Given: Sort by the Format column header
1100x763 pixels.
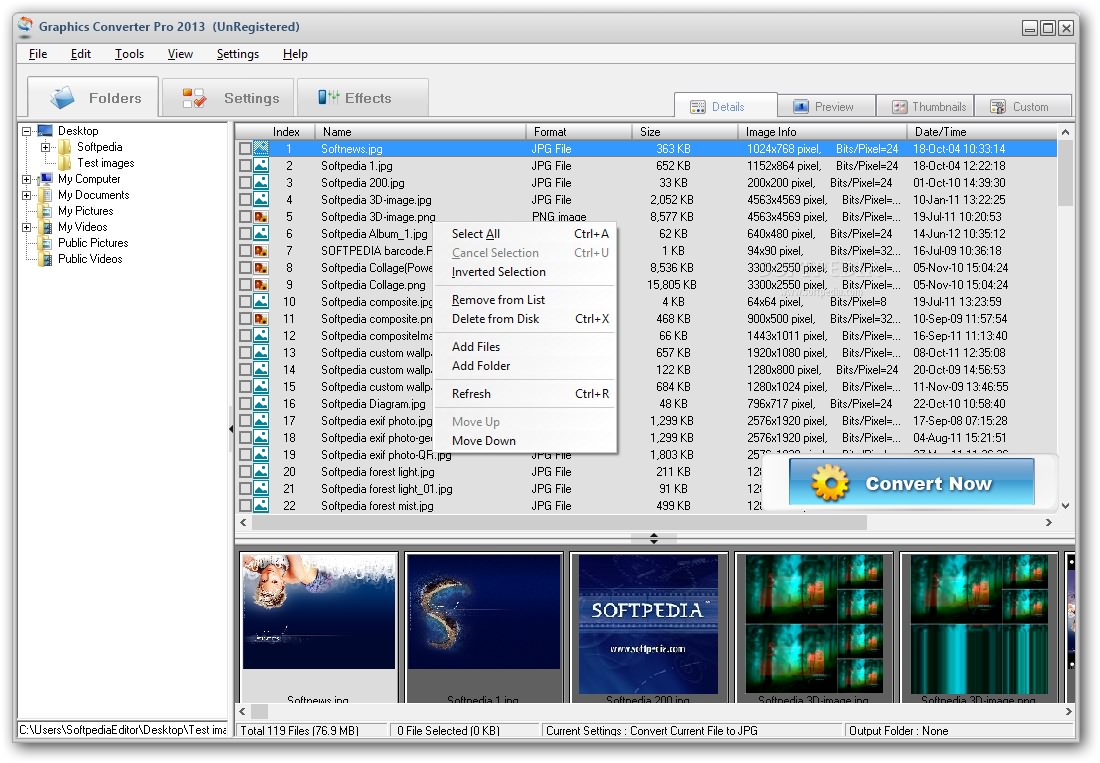Looking at the screenshot, I should 579,132.
